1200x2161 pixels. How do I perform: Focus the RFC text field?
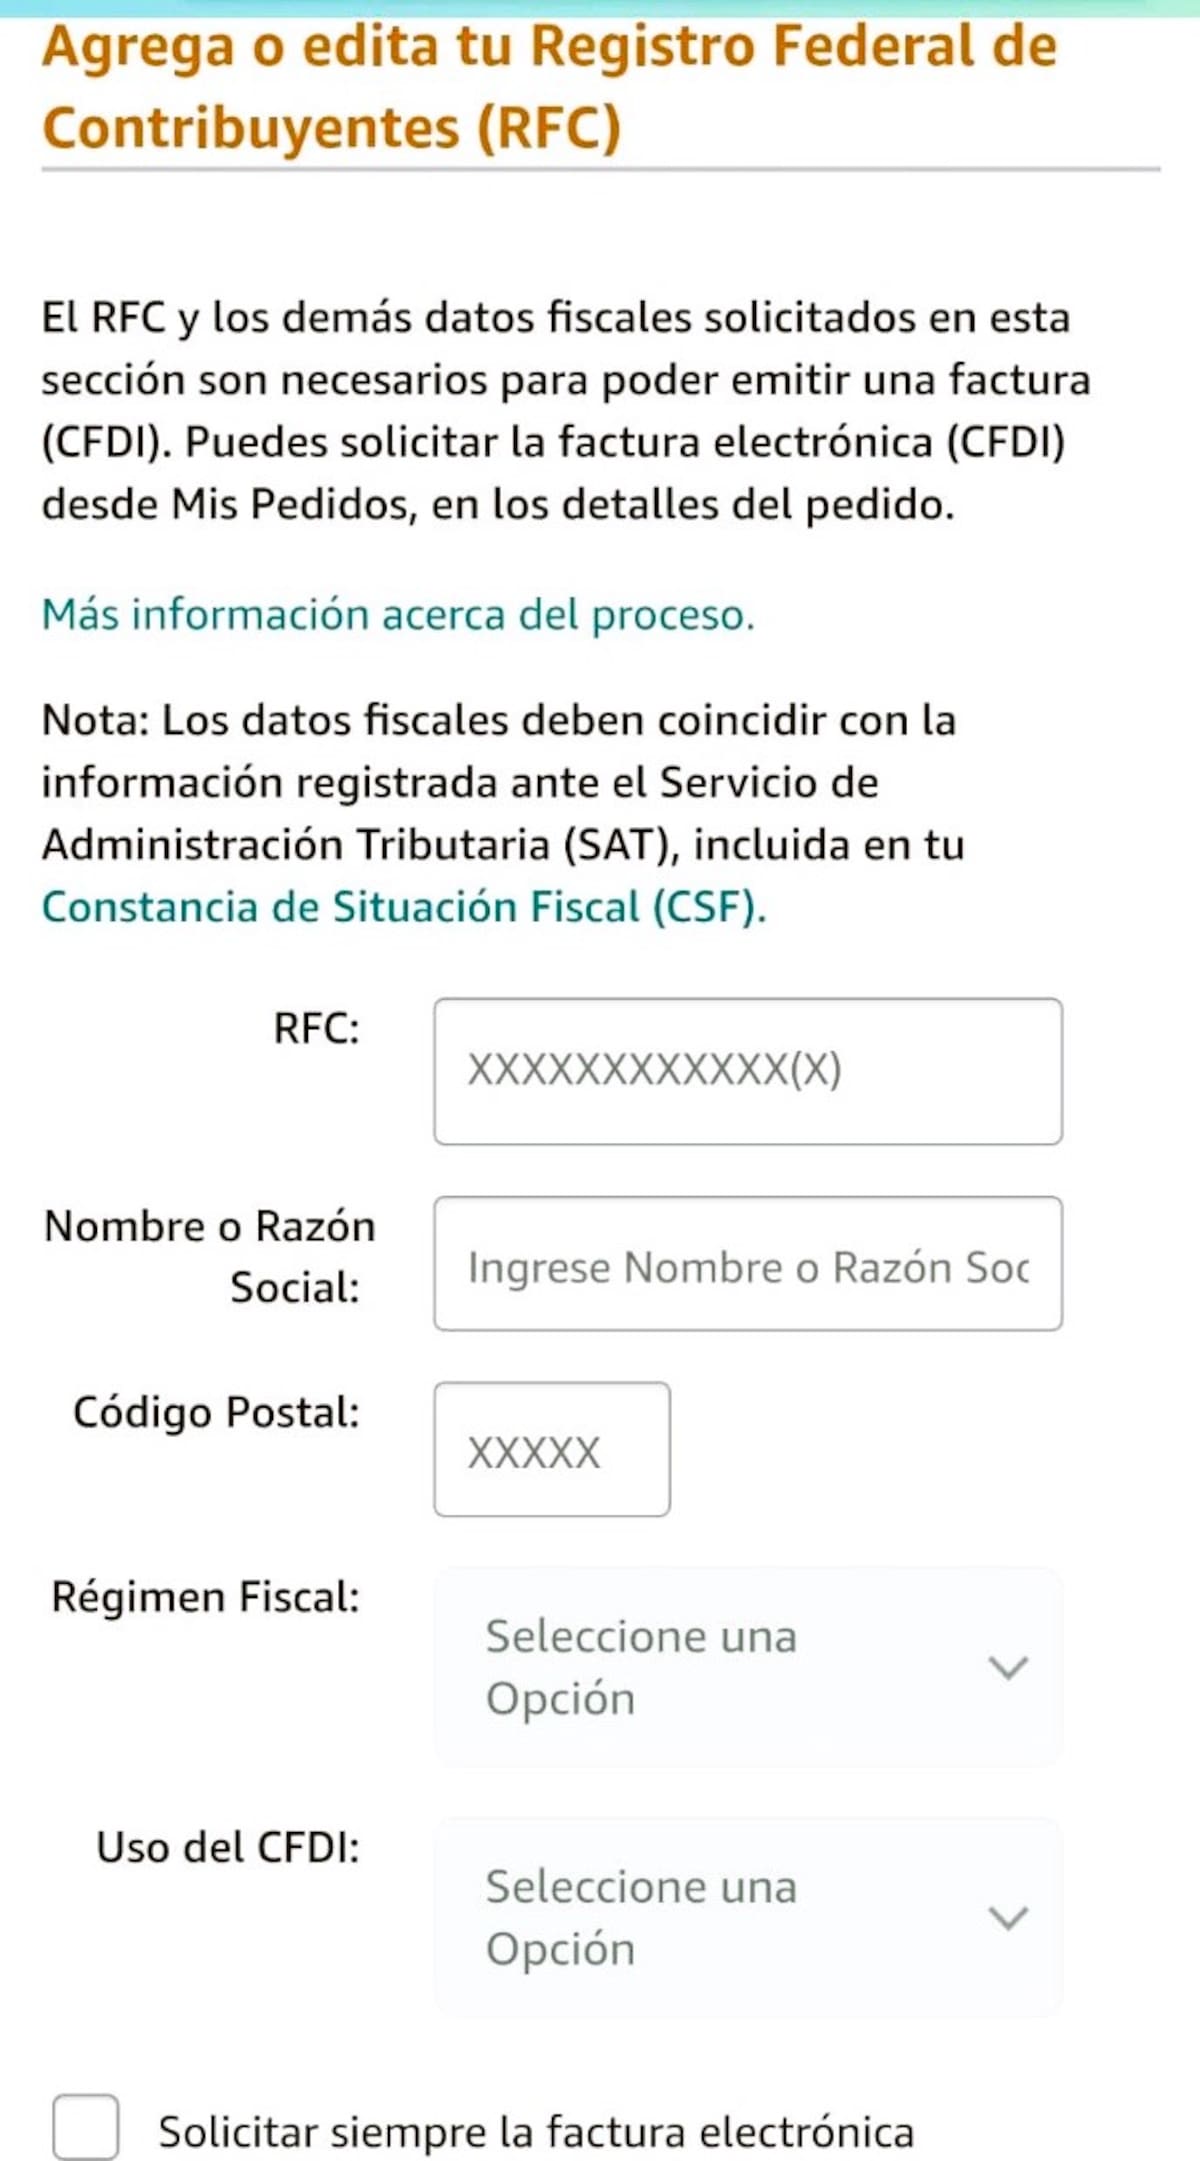[747, 1071]
